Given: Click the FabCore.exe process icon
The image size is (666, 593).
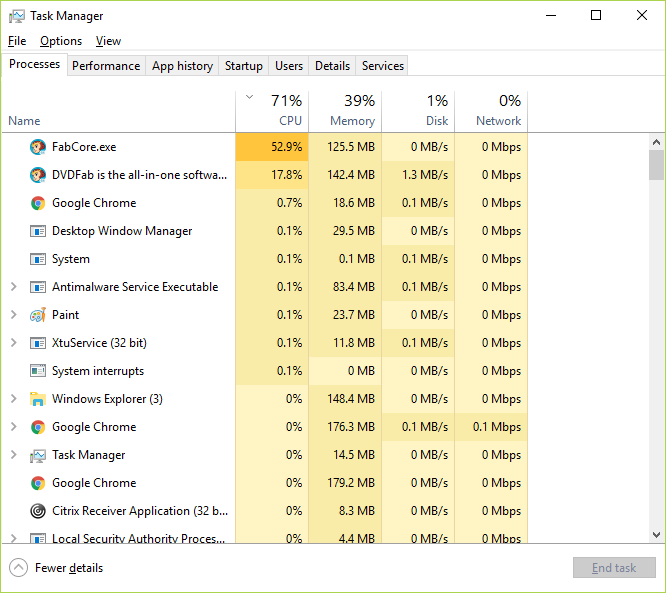Looking at the screenshot, I should (38, 147).
